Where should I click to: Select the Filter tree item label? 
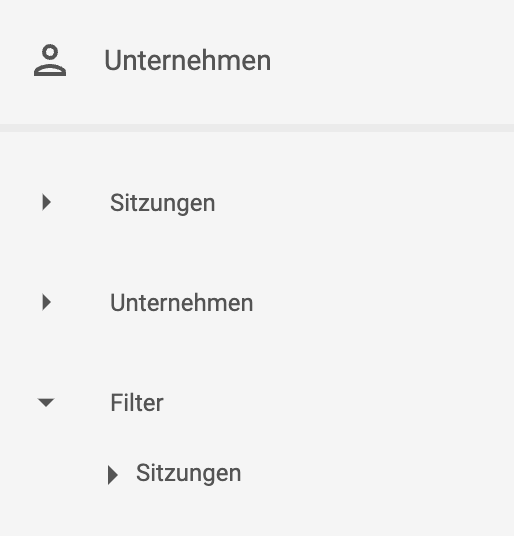coord(137,403)
